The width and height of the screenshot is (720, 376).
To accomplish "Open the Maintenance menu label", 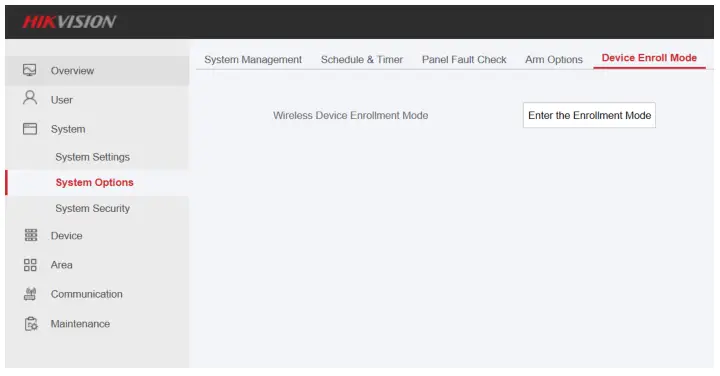I will click(80, 324).
